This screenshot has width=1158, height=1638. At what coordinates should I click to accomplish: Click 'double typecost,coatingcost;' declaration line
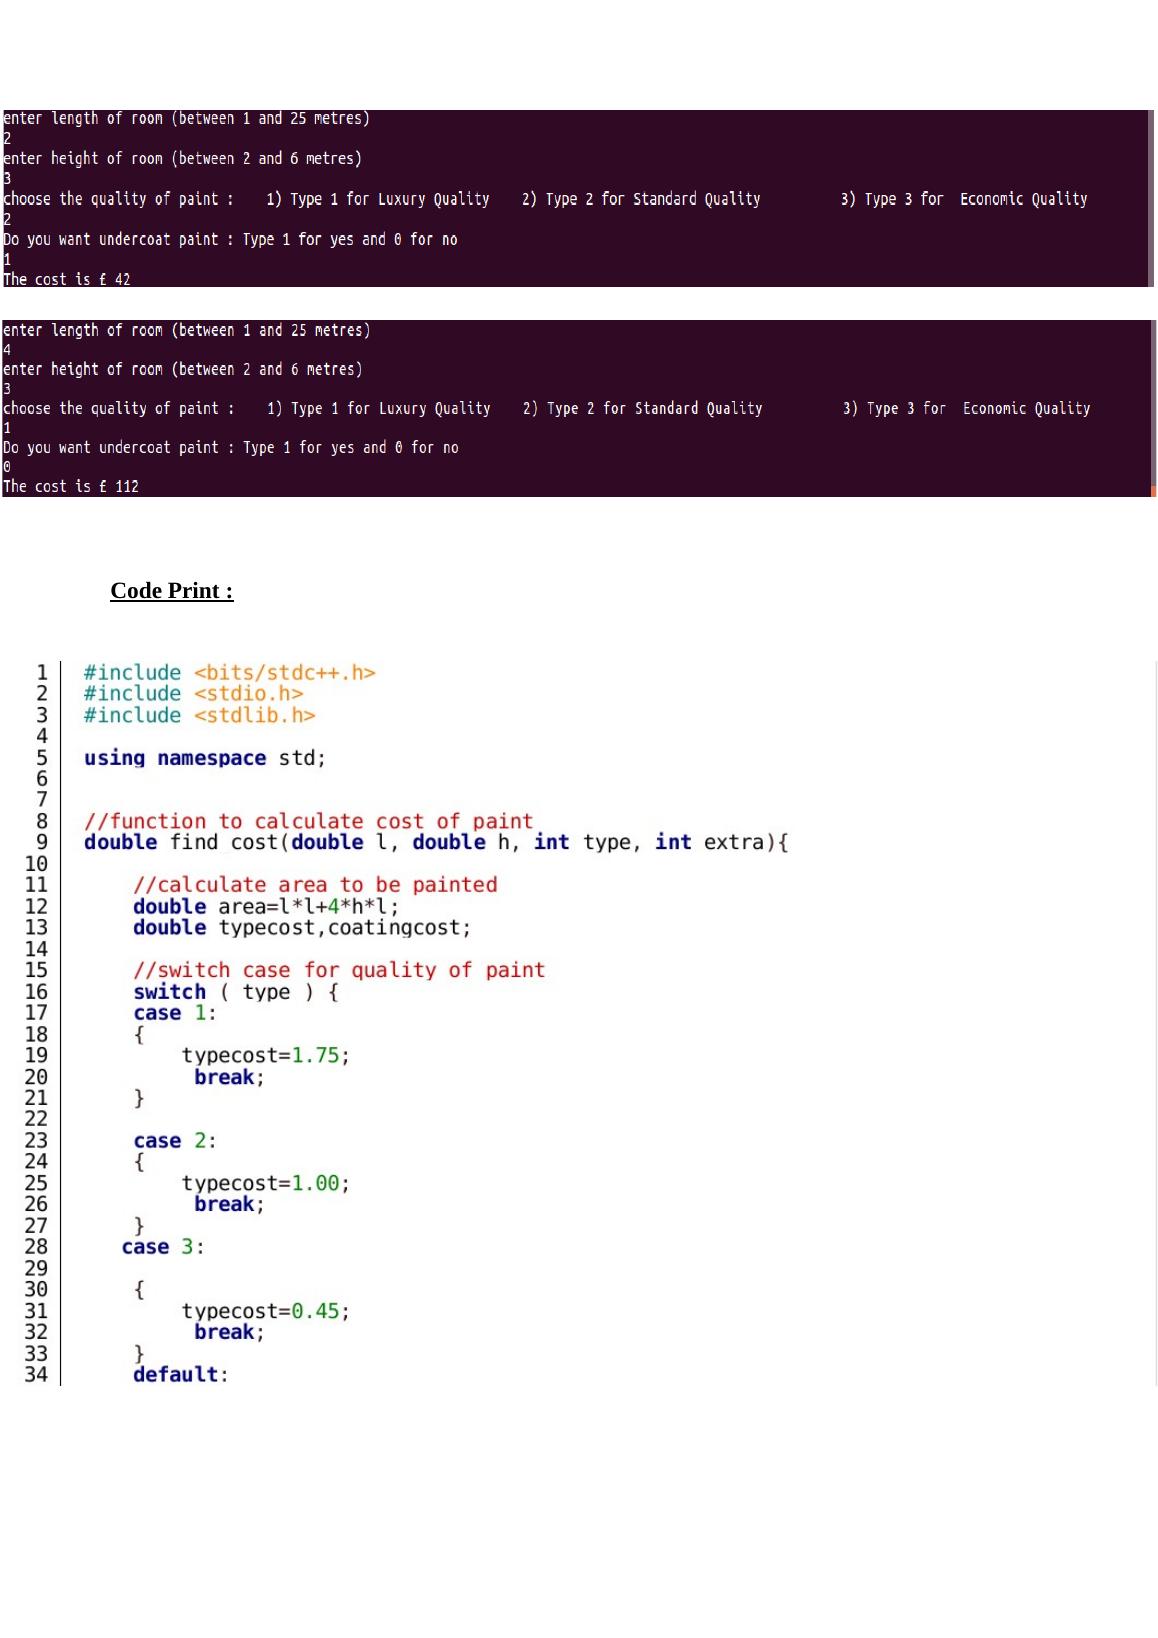(301, 928)
